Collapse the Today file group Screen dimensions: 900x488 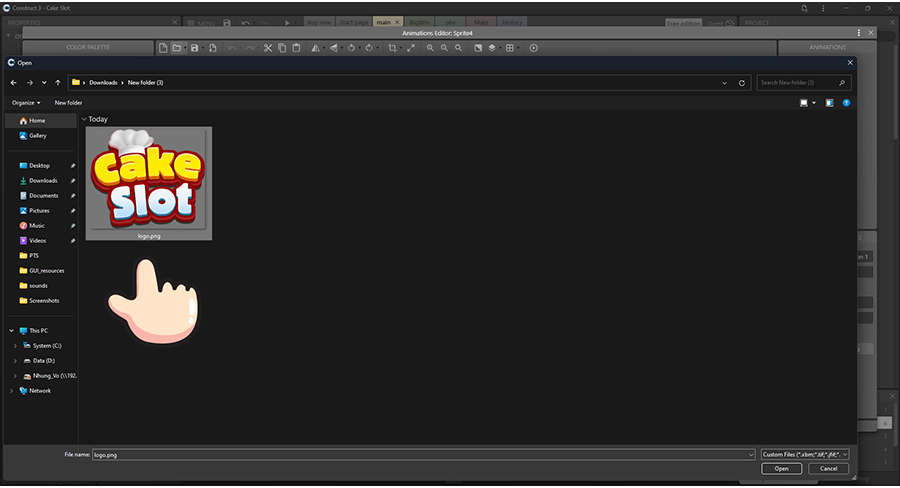(84, 119)
